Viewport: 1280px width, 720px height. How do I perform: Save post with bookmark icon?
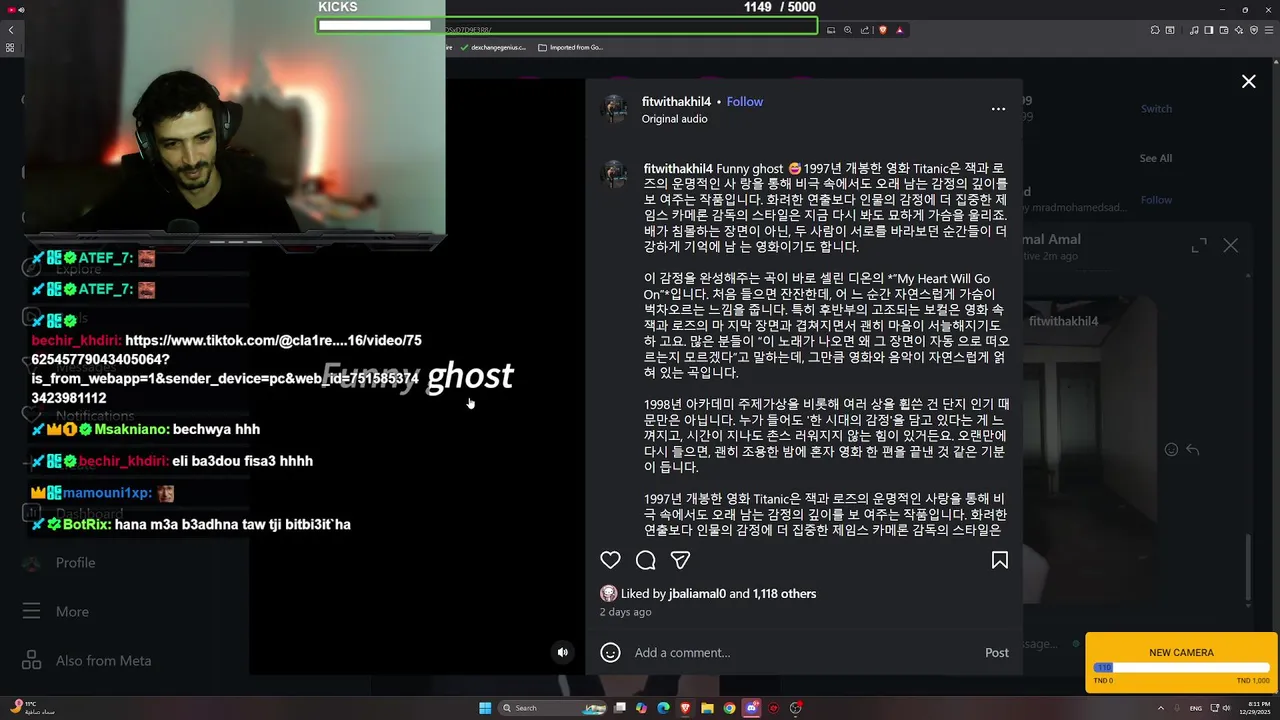(x=999, y=560)
